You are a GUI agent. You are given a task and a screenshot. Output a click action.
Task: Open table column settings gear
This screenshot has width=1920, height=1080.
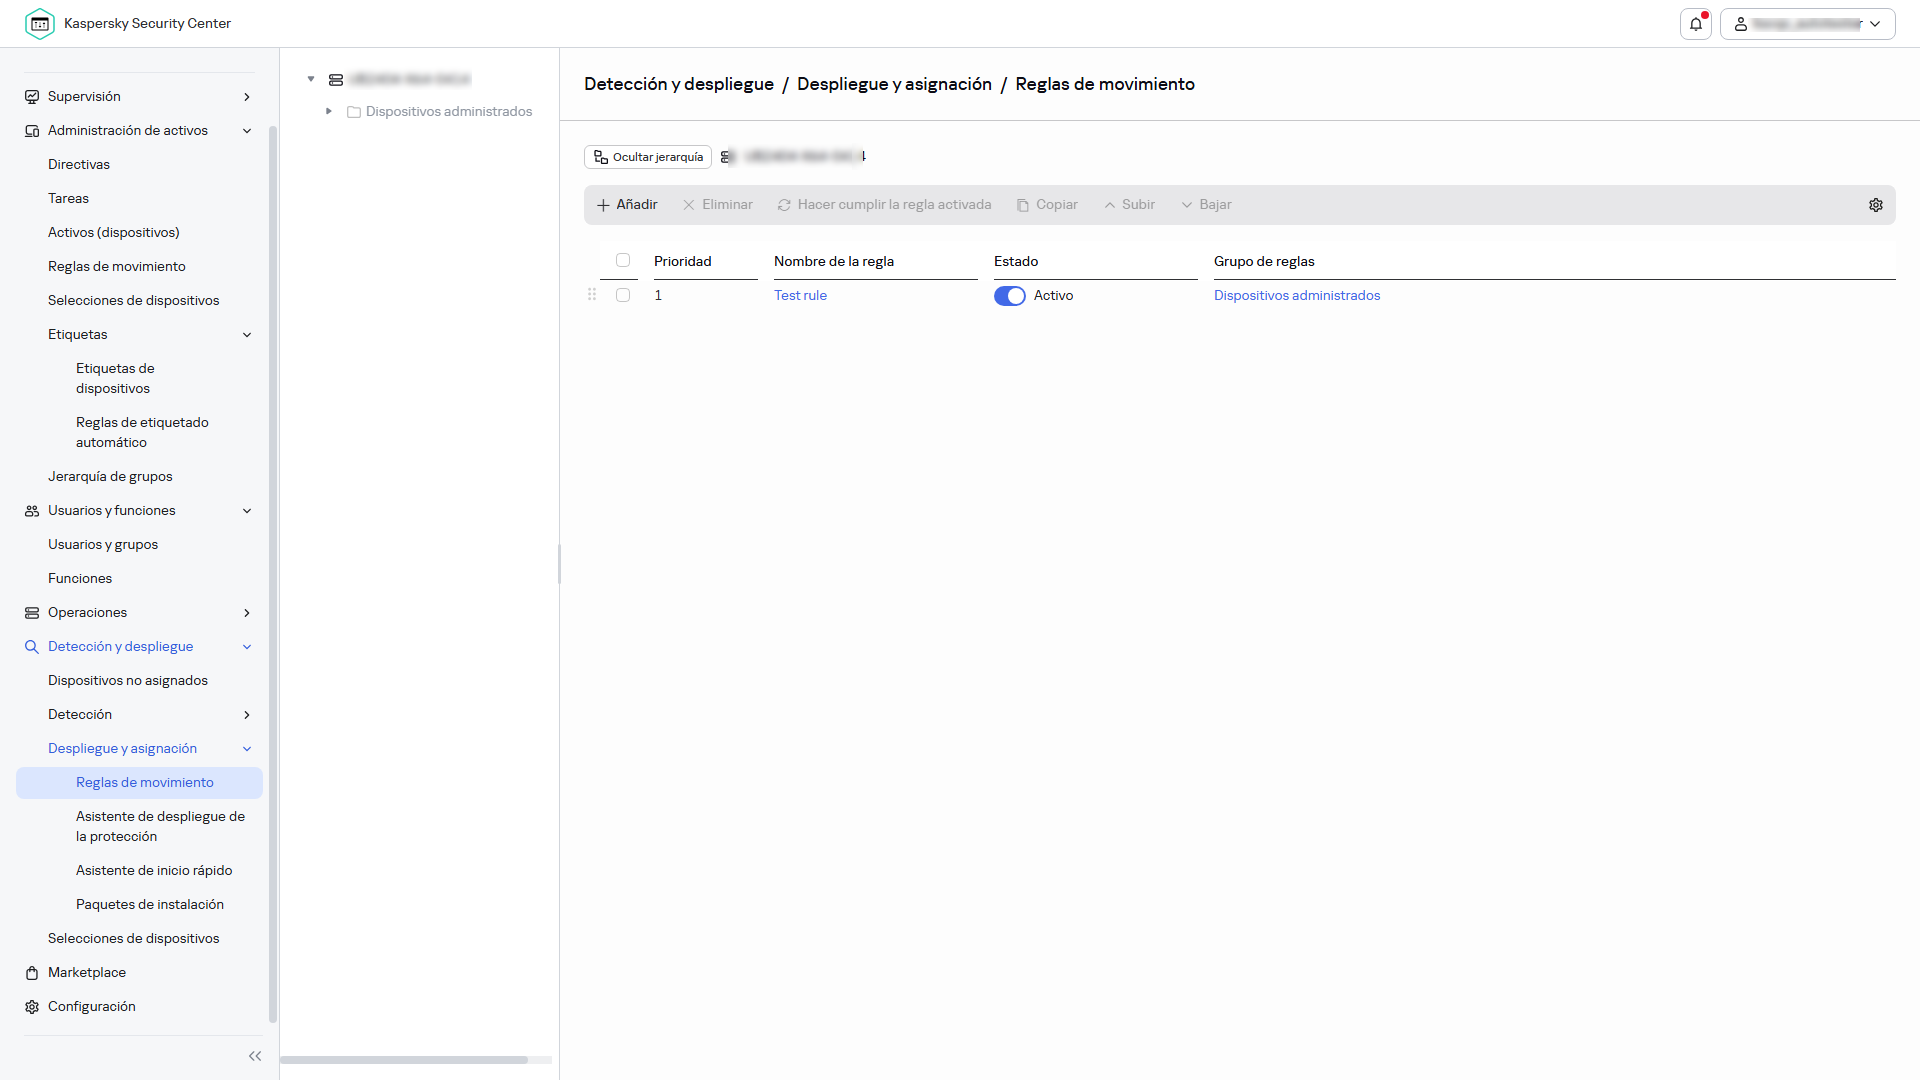[1876, 205]
